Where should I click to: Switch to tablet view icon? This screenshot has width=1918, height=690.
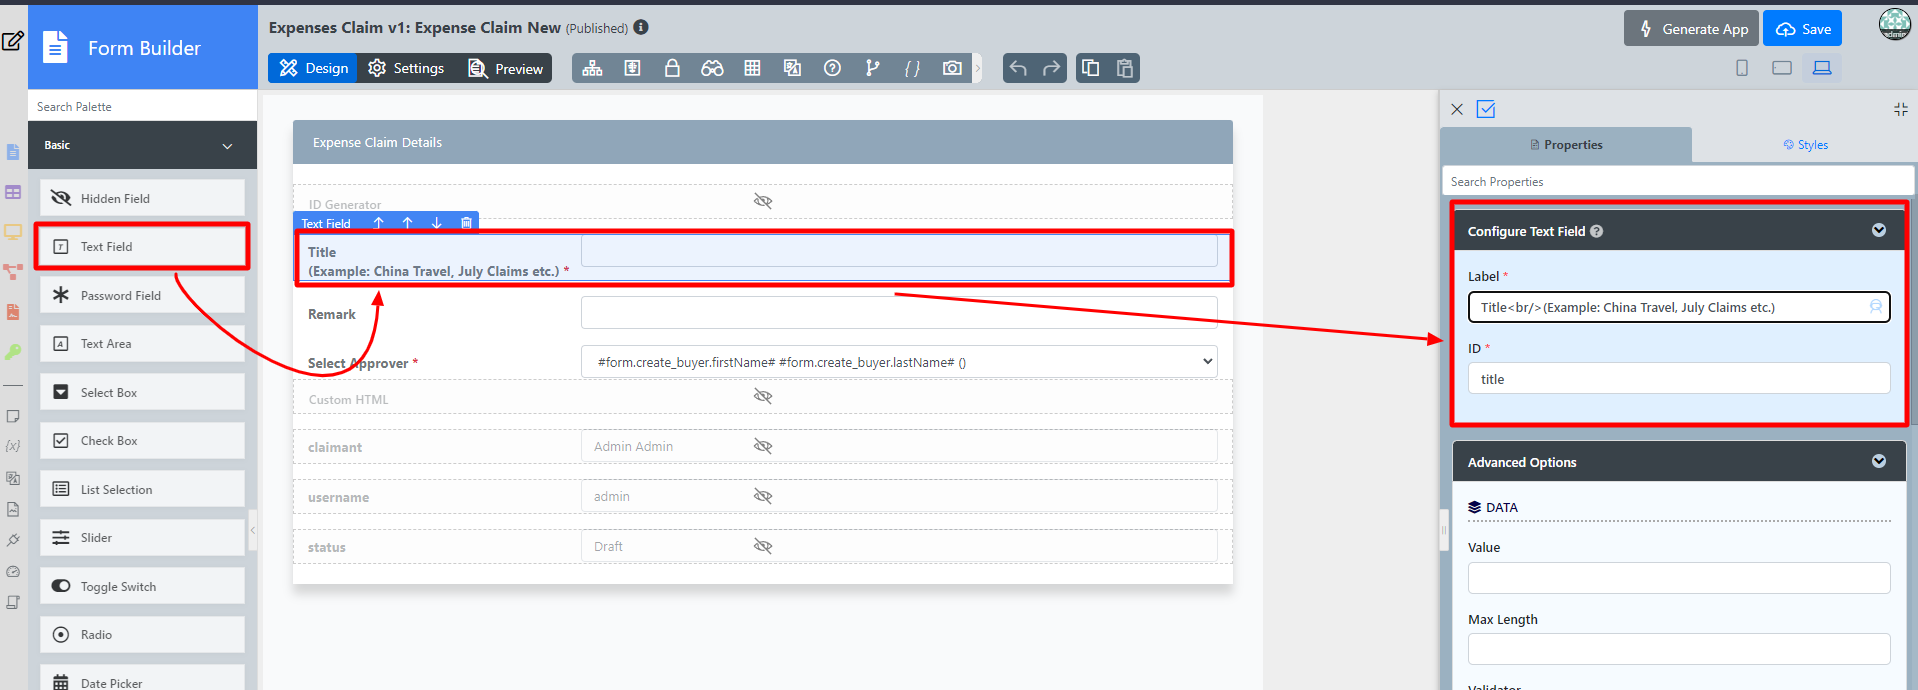(x=1782, y=68)
